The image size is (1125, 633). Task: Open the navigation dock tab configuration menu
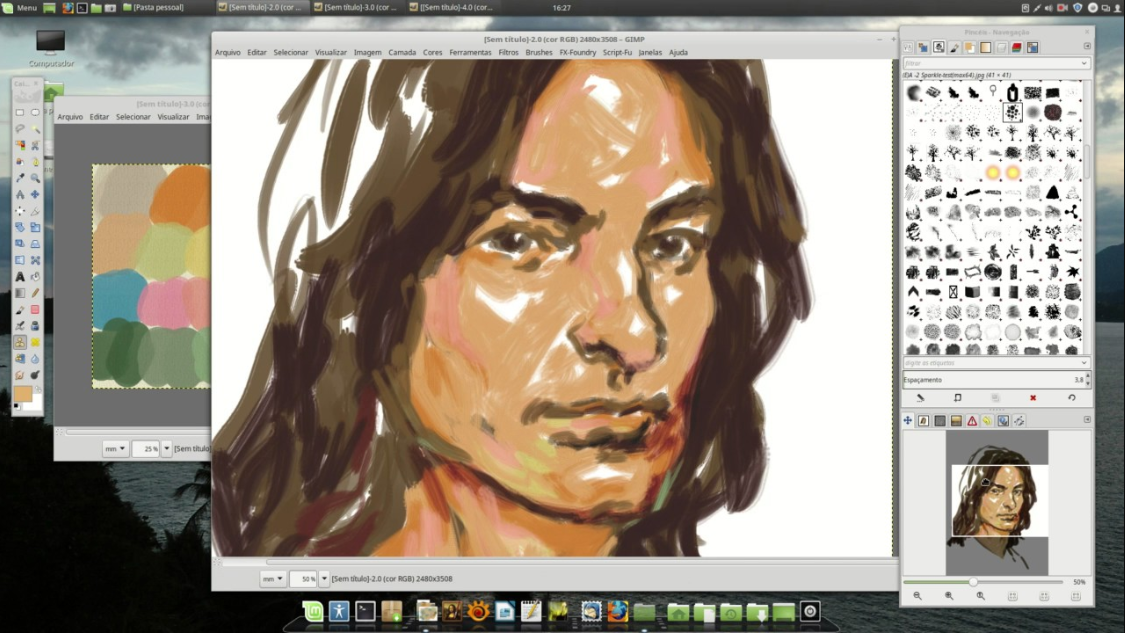[1087, 420]
